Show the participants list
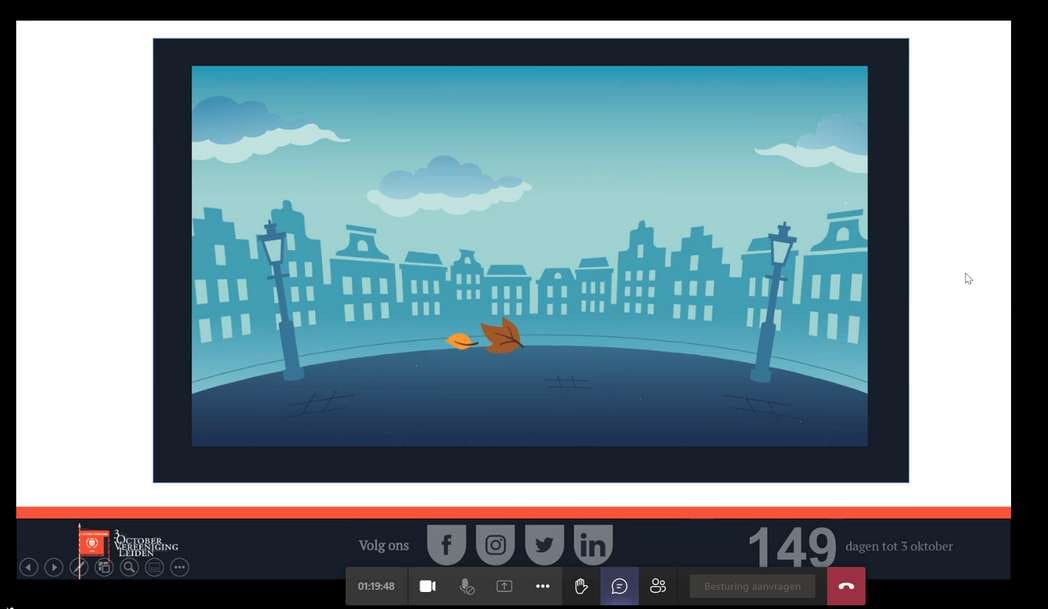 pos(657,586)
